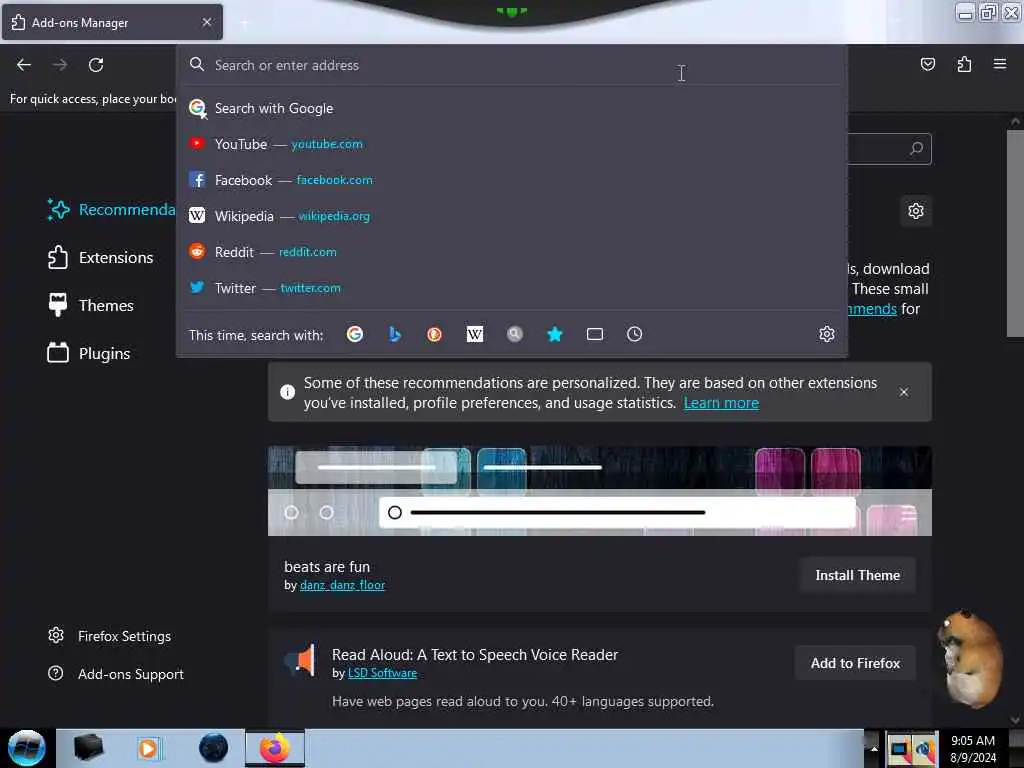1024x768 pixels.
Task: Open the Themes category
Action: tap(91, 306)
